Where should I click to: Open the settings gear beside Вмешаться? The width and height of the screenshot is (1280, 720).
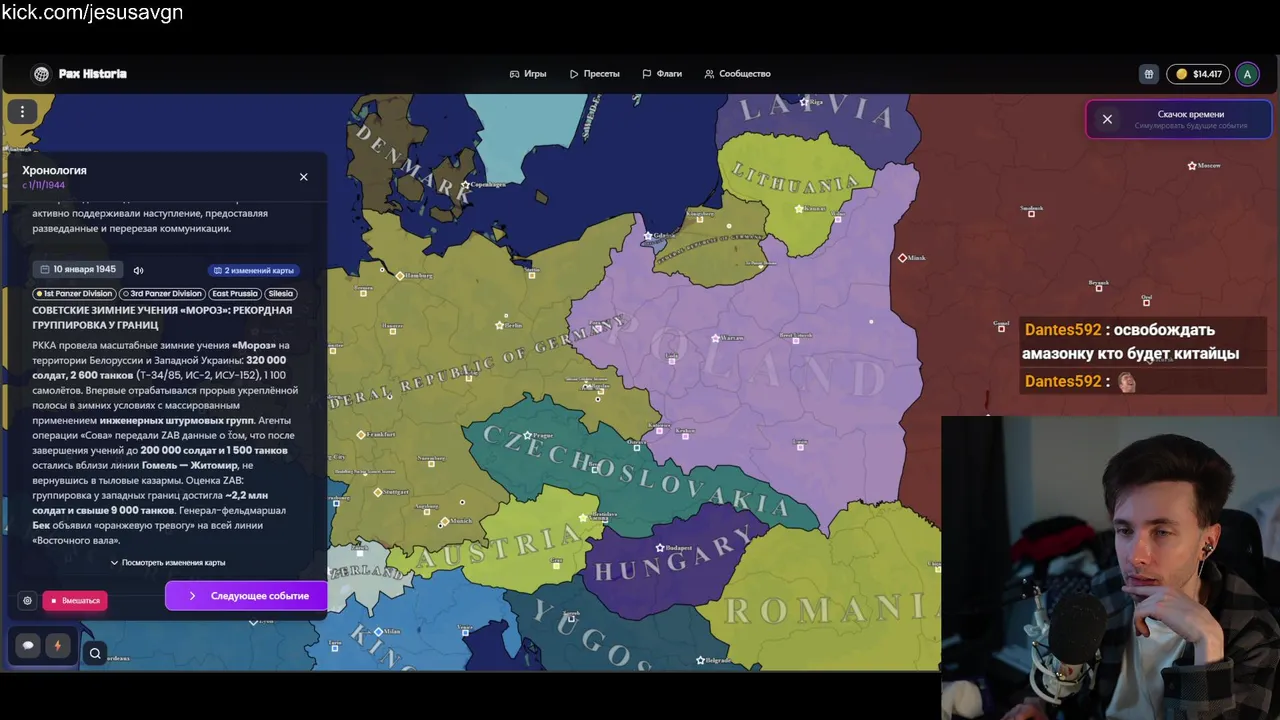[27, 600]
